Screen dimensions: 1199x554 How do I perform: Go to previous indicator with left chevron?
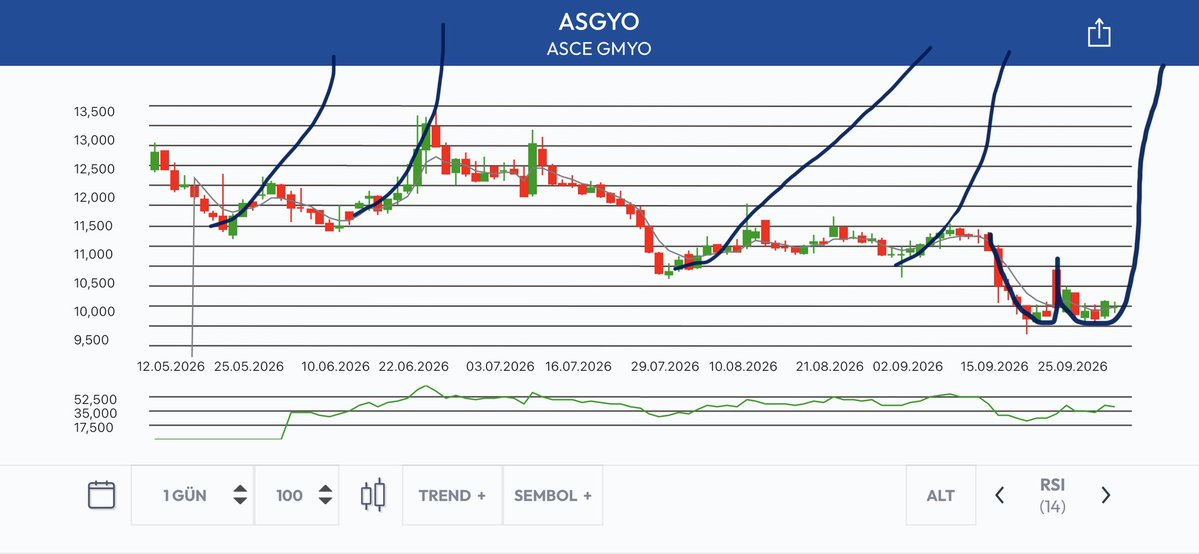(x=999, y=495)
